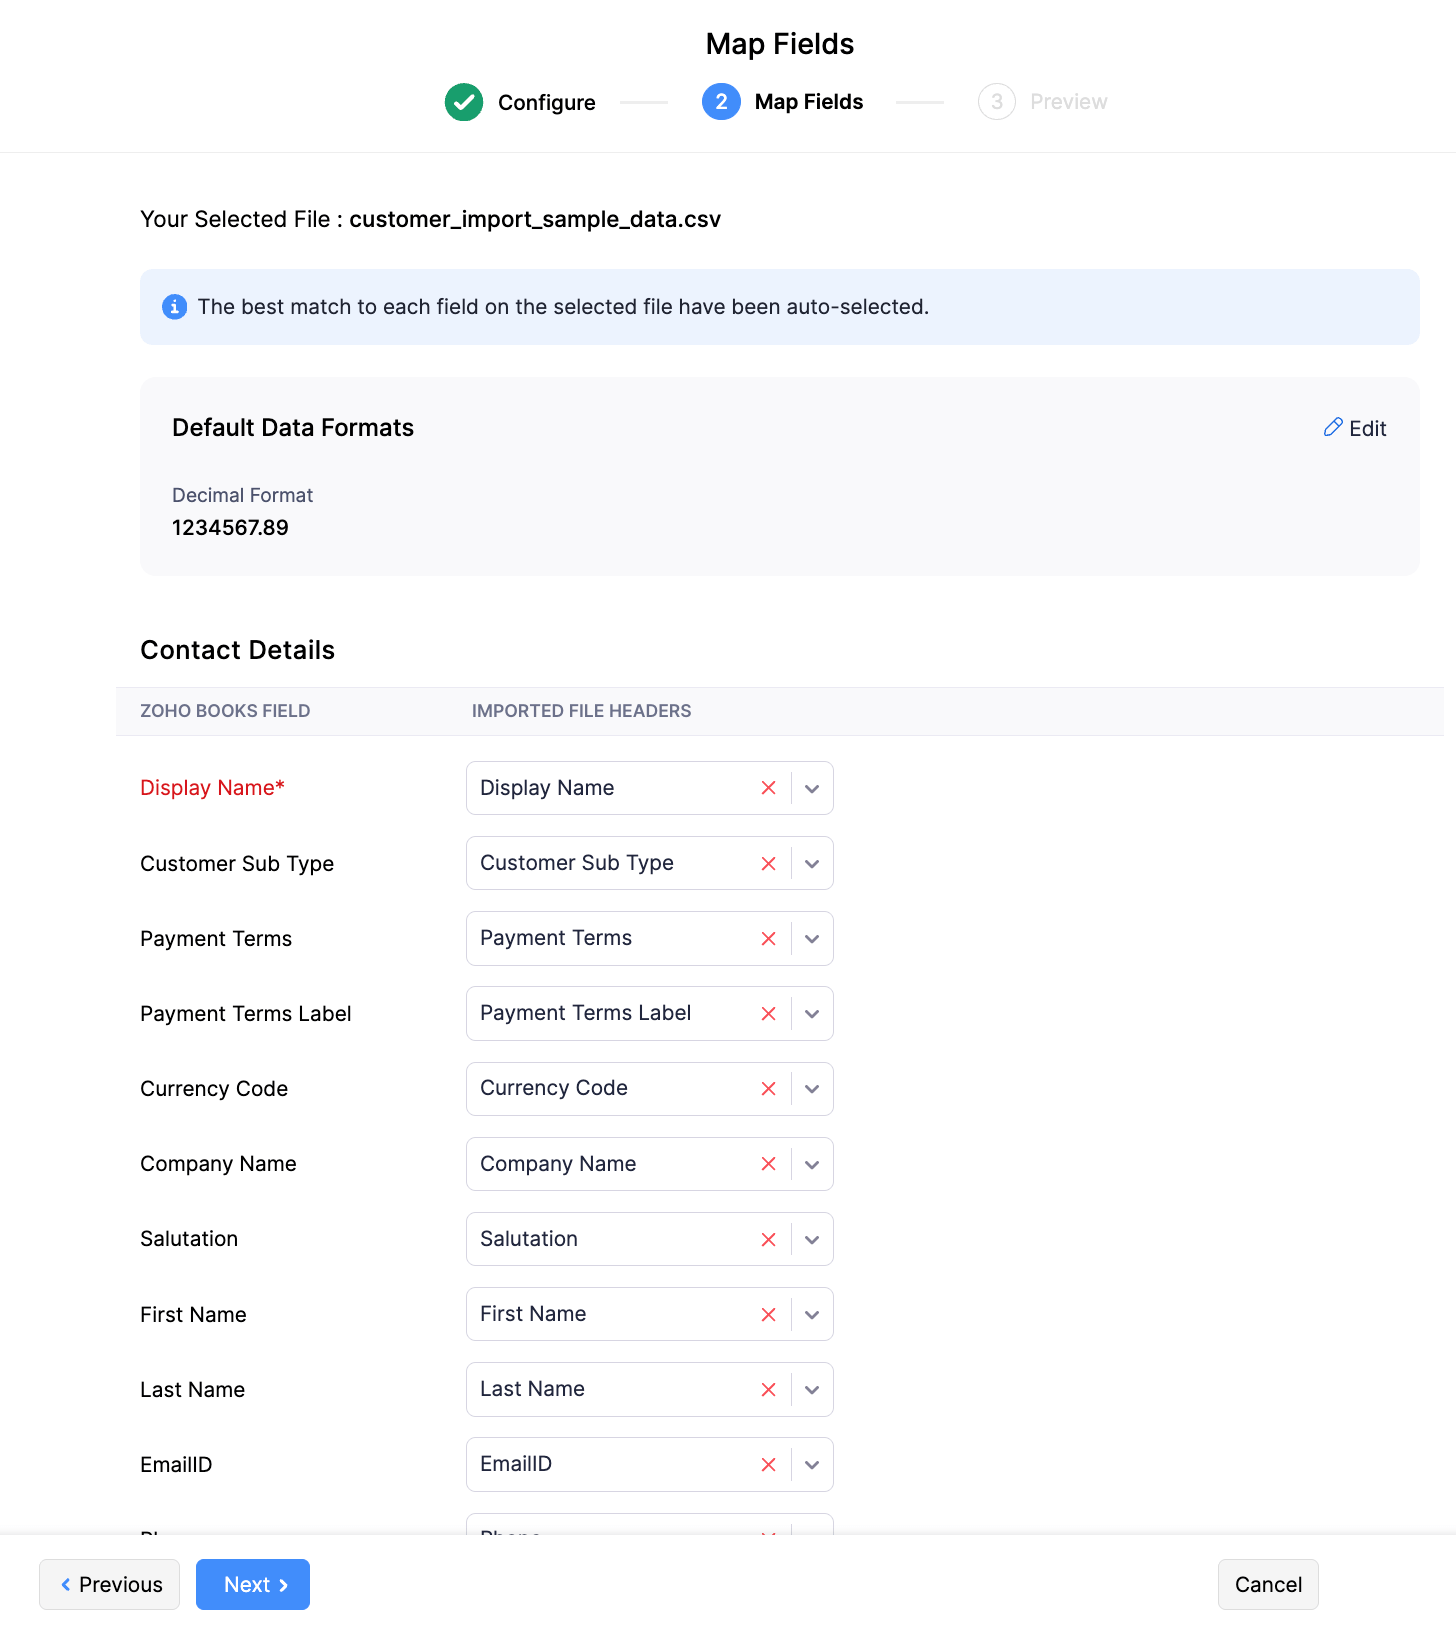Click the Customer Sub Type selection field
Screen dimensions: 1456x1632
click(x=610, y=864)
